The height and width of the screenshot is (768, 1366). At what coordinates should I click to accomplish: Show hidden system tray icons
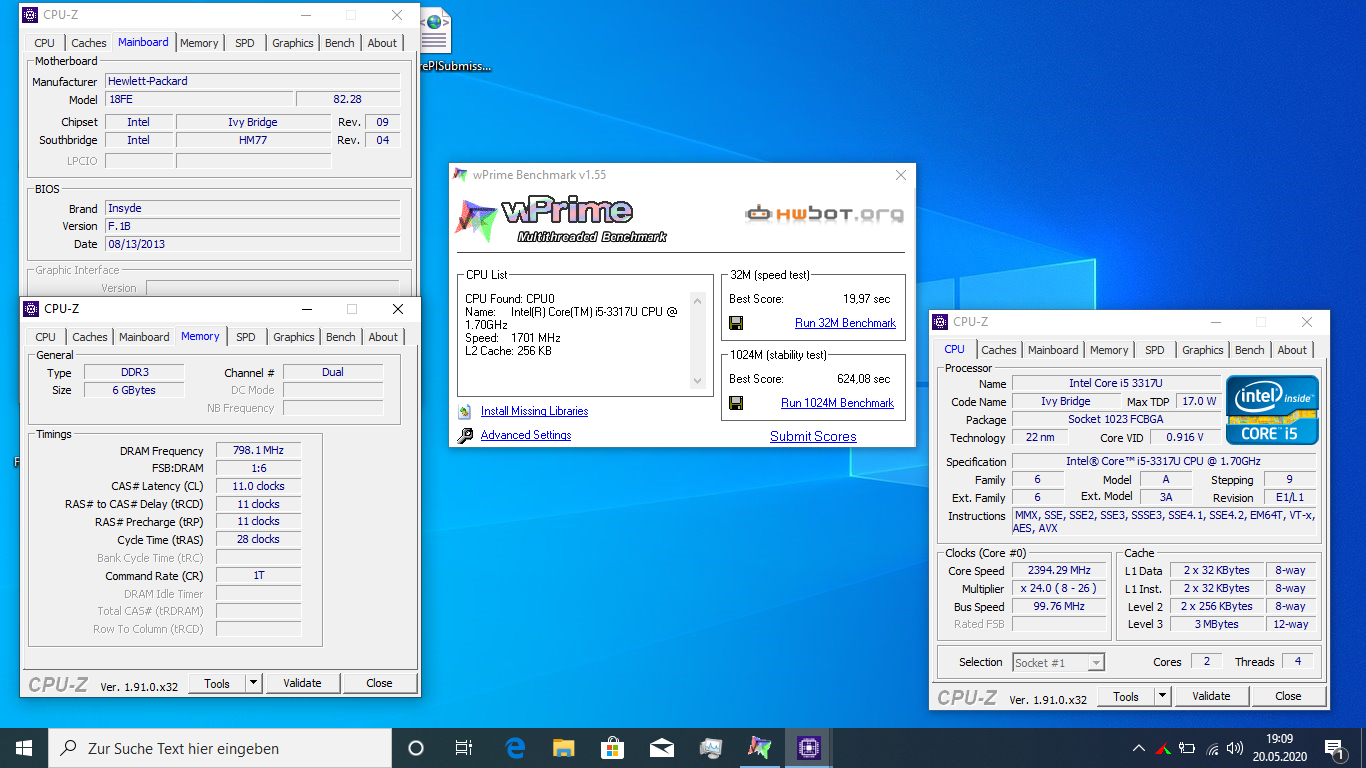pos(1138,748)
